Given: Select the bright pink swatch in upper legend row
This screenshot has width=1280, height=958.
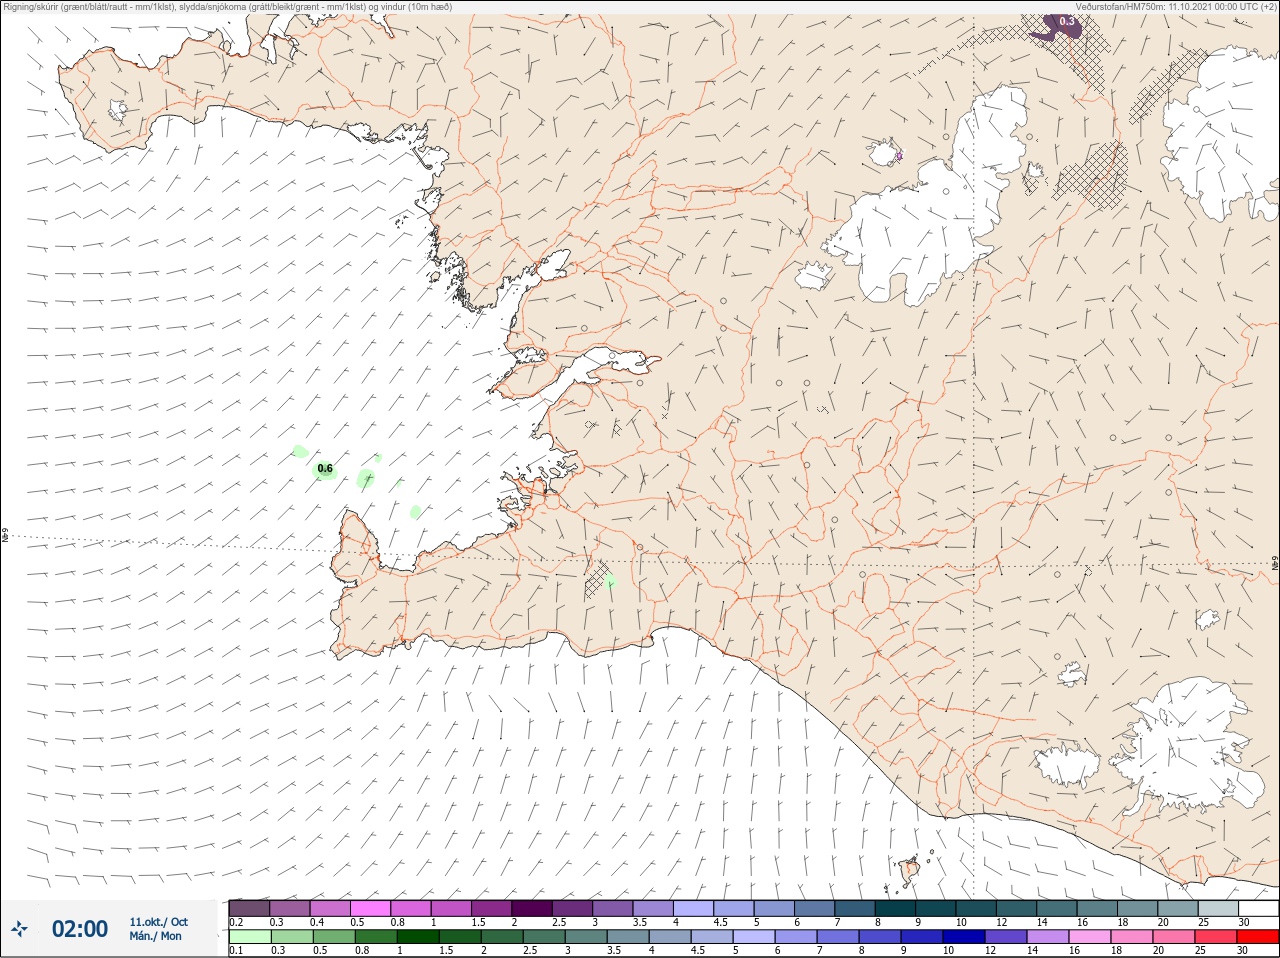Looking at the screenshot, I should [x=370, y=908].
